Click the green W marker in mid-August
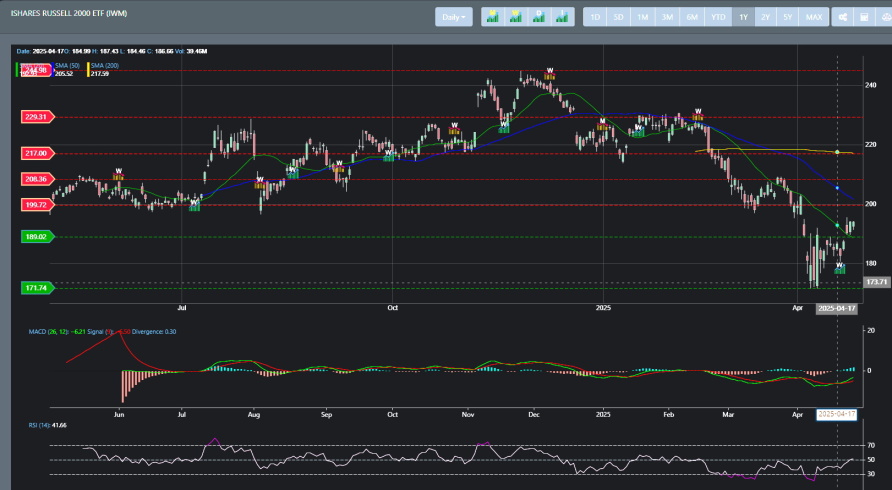892x490 pixels. pyautogui.click(x=293, y=172)
